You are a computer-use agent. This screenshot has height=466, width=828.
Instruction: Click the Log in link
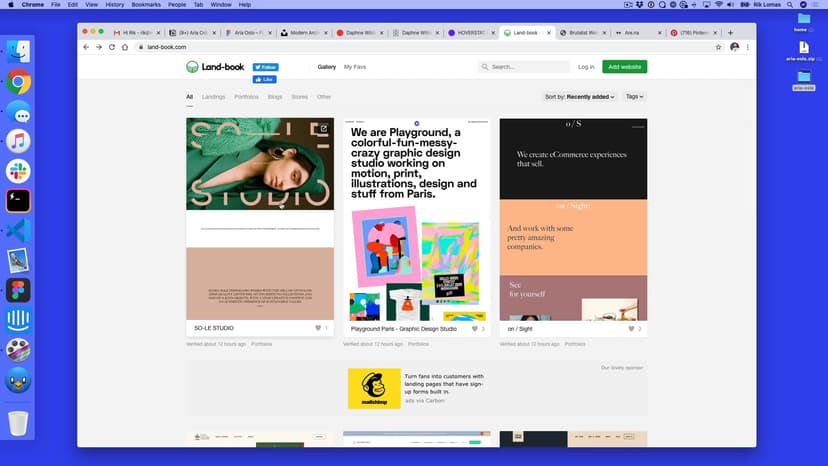(x=586, y=67)
